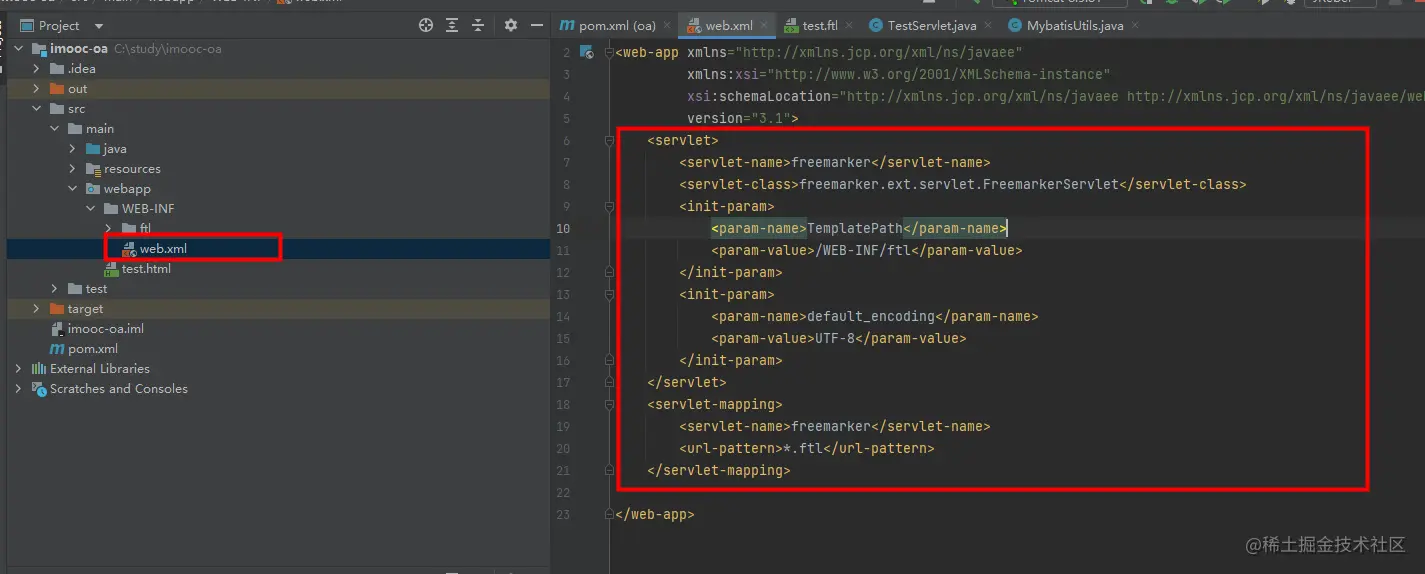
Task: Click the Collapse All icon in Project panel
Action: (x=478, y=25)
